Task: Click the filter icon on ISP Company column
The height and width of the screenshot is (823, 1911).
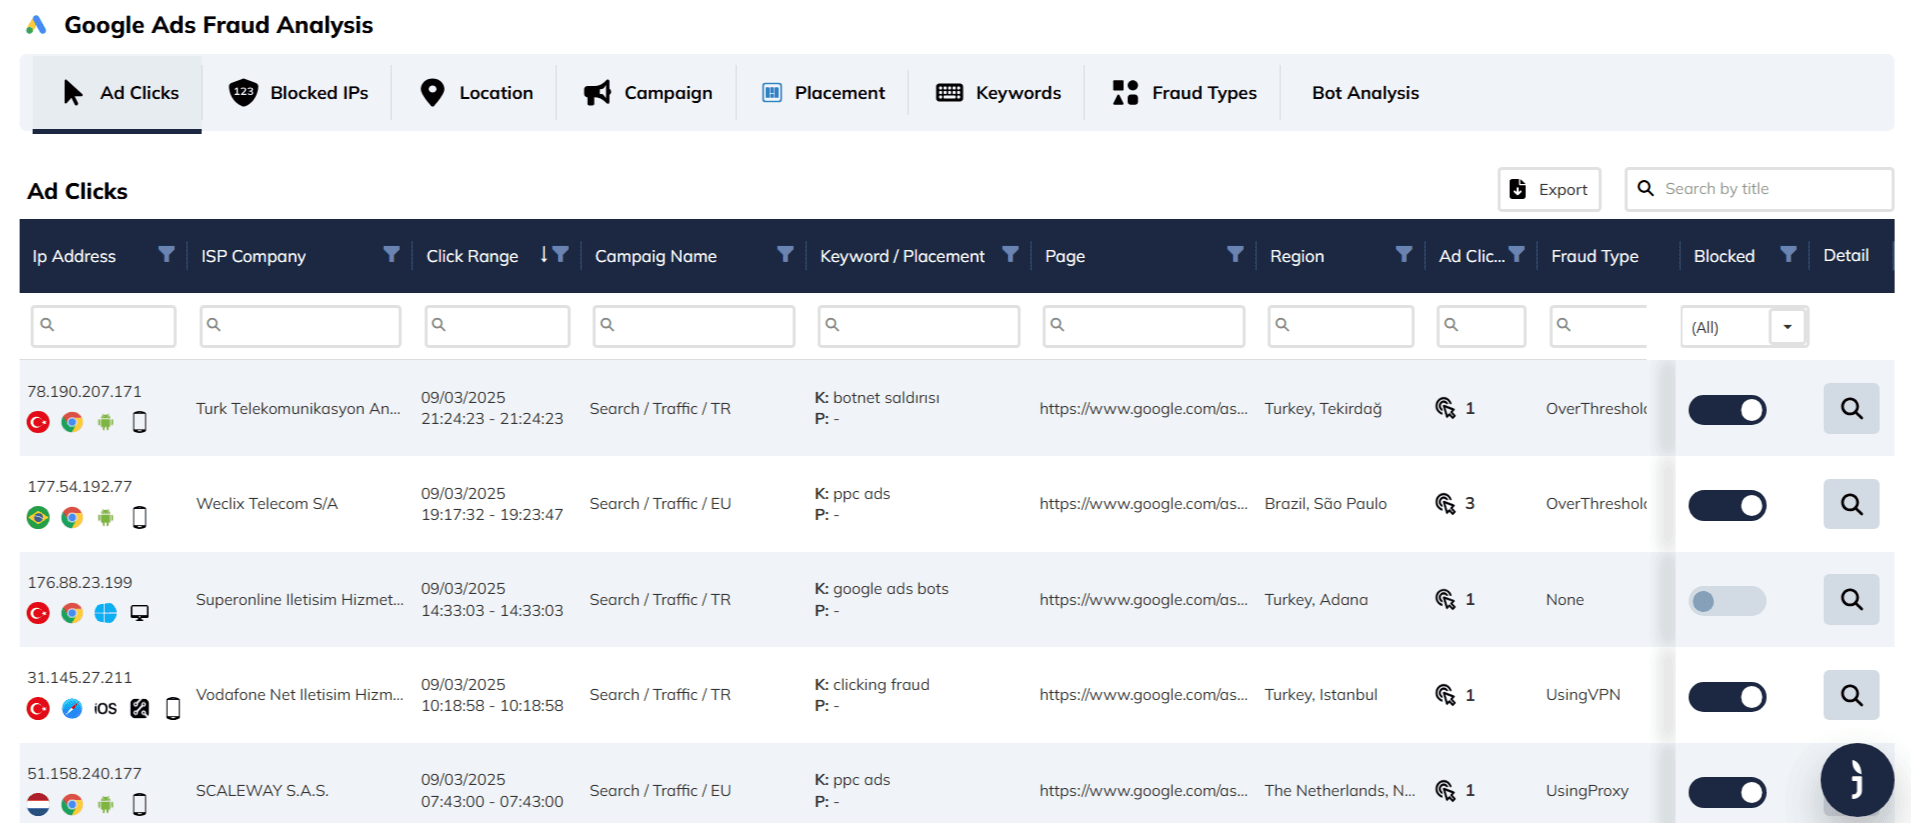Action: [391, 255]
